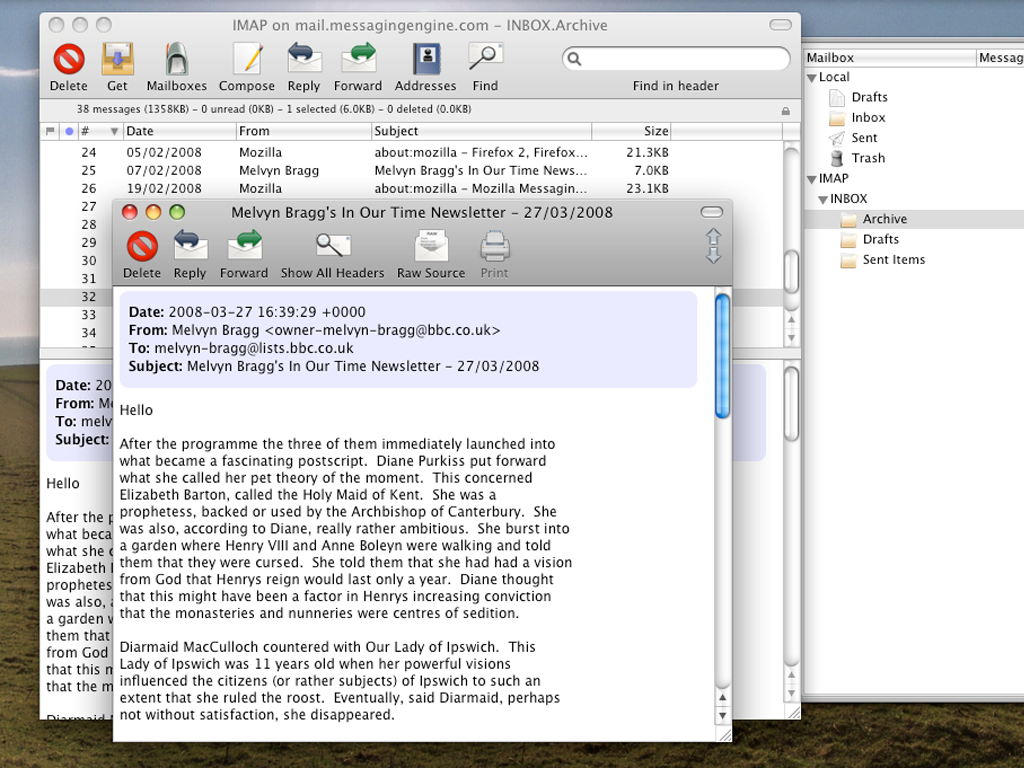This screenshot has height=768, width=1024.
Task: Click the Show All Headers icon
Action: coord(332,246)
